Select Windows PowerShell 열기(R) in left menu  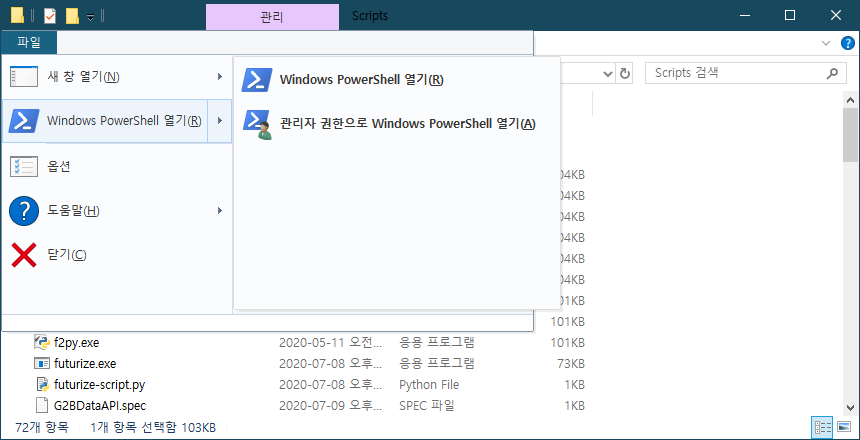[105, 121]
